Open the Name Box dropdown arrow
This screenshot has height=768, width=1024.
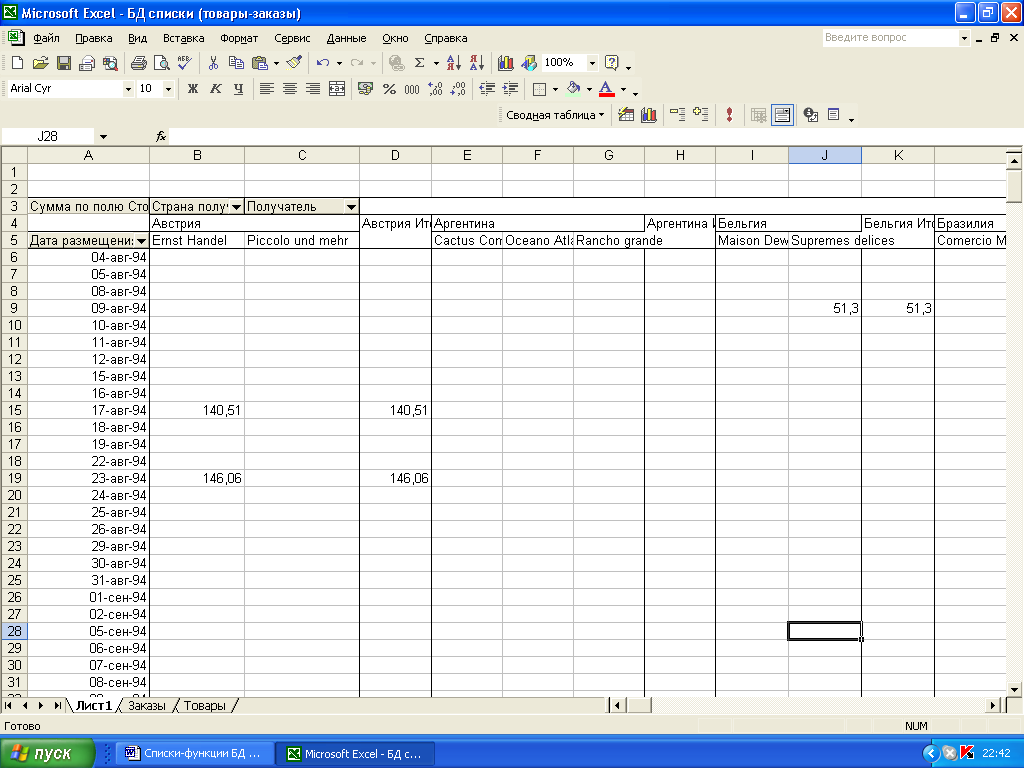coord(103,136)
